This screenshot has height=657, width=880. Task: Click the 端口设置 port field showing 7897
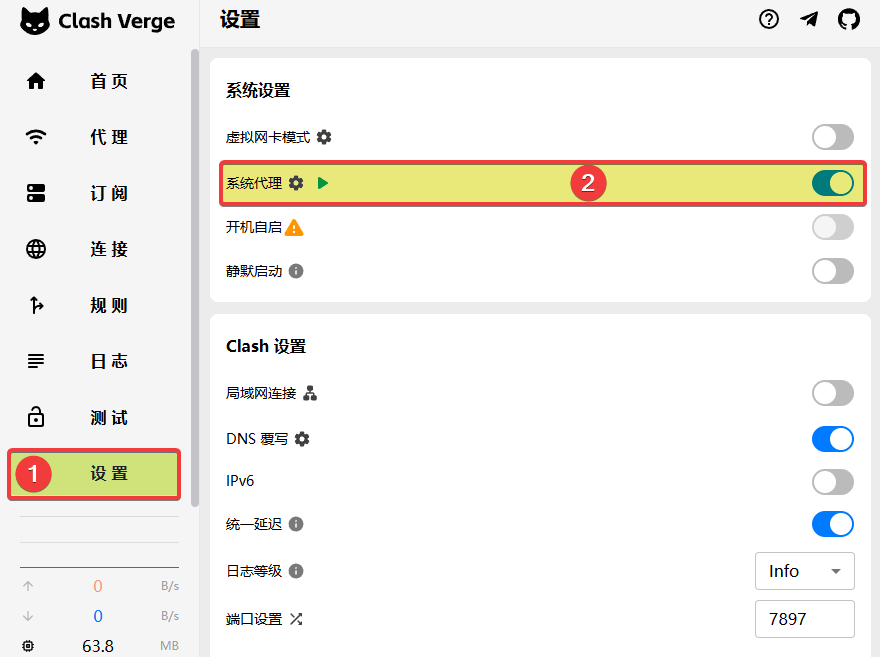coord(805,619)
